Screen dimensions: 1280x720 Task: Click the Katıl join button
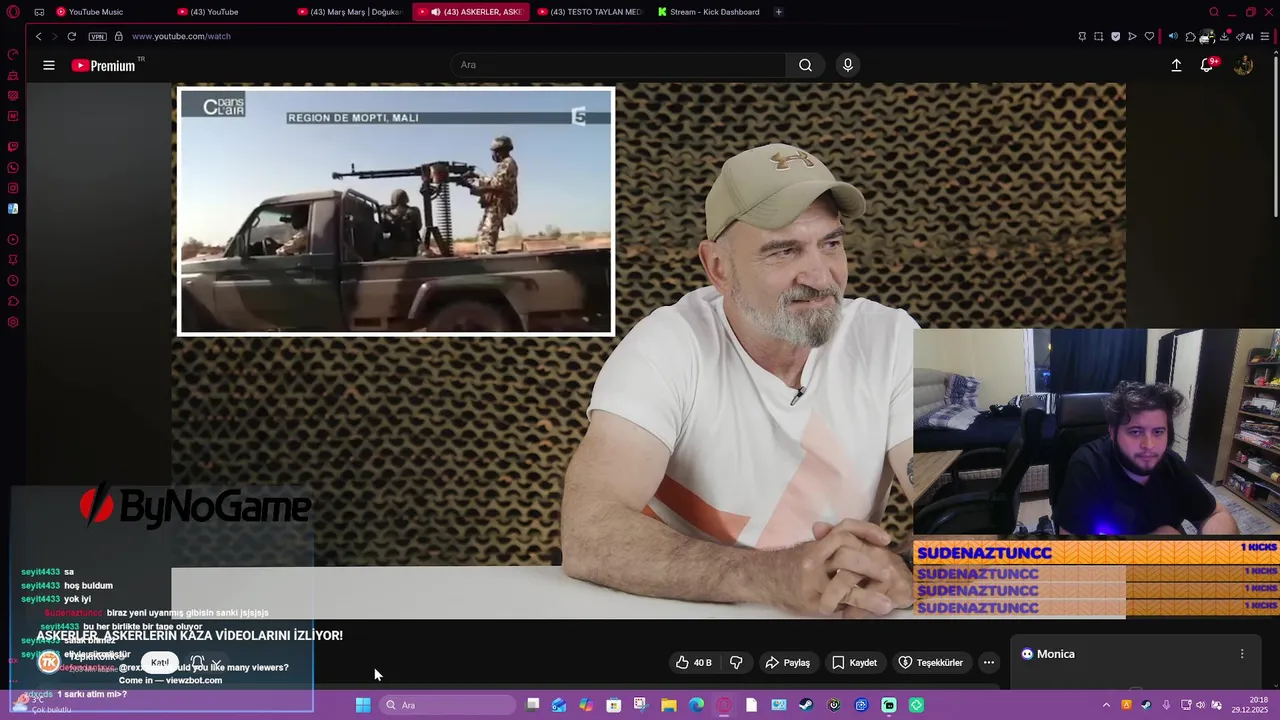[x=160, y=662]
